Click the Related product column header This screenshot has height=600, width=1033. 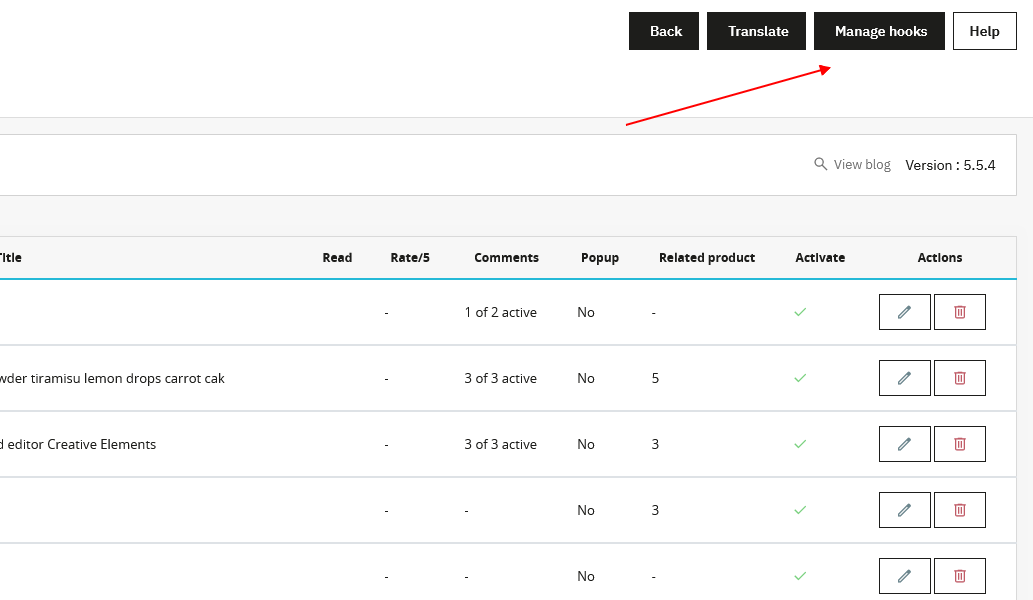tap(706, 258)
